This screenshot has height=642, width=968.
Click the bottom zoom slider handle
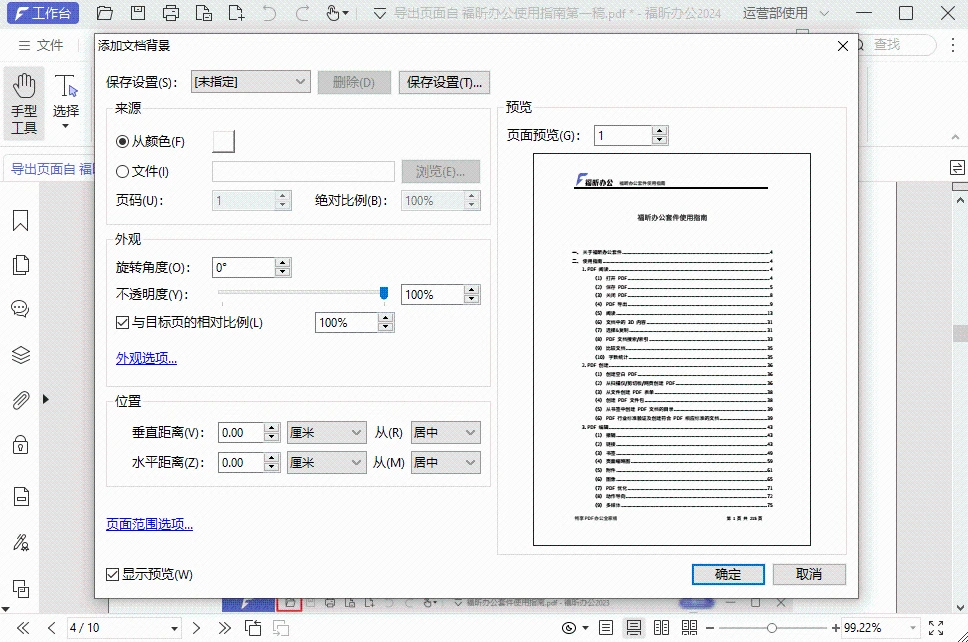772,628
